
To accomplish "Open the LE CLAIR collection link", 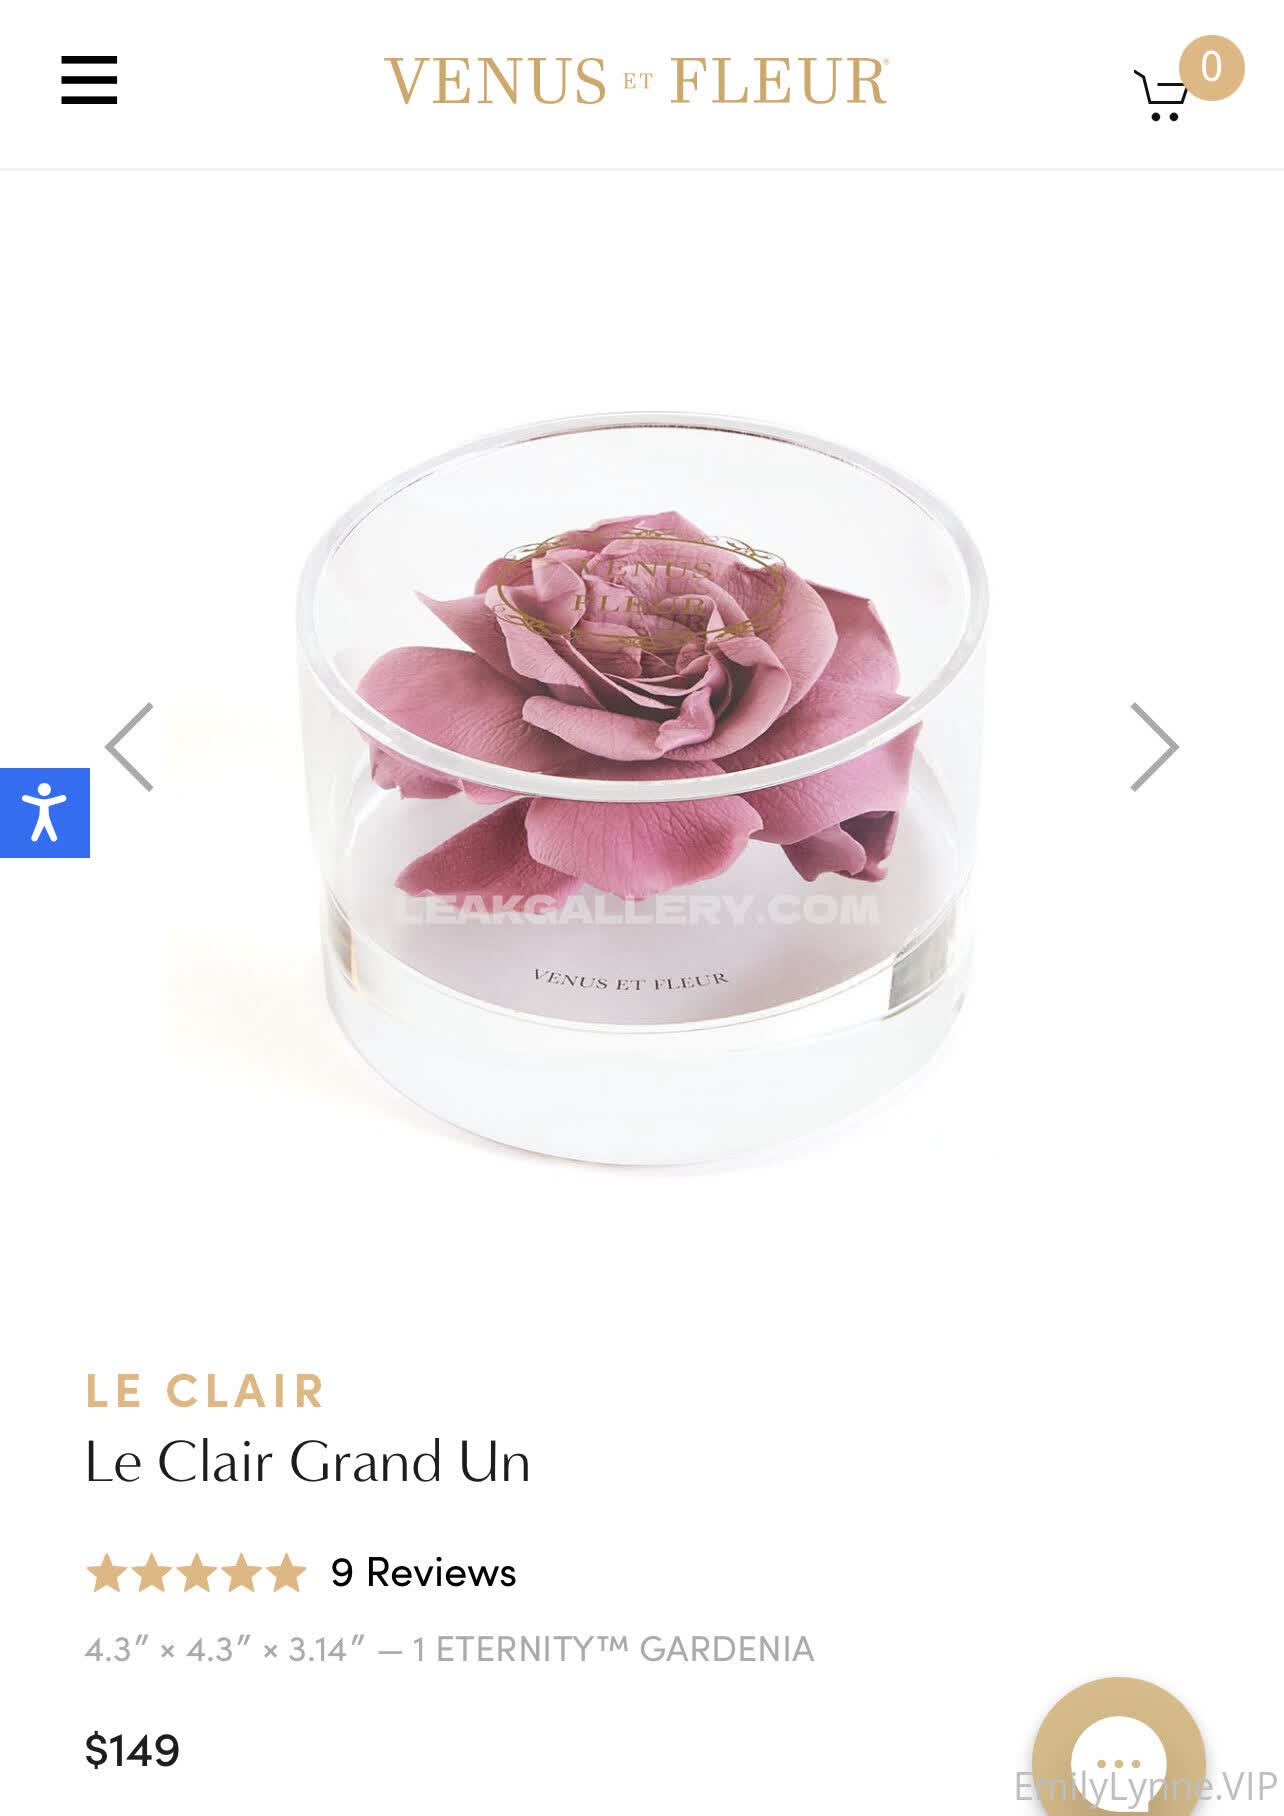I will 206,1391.
